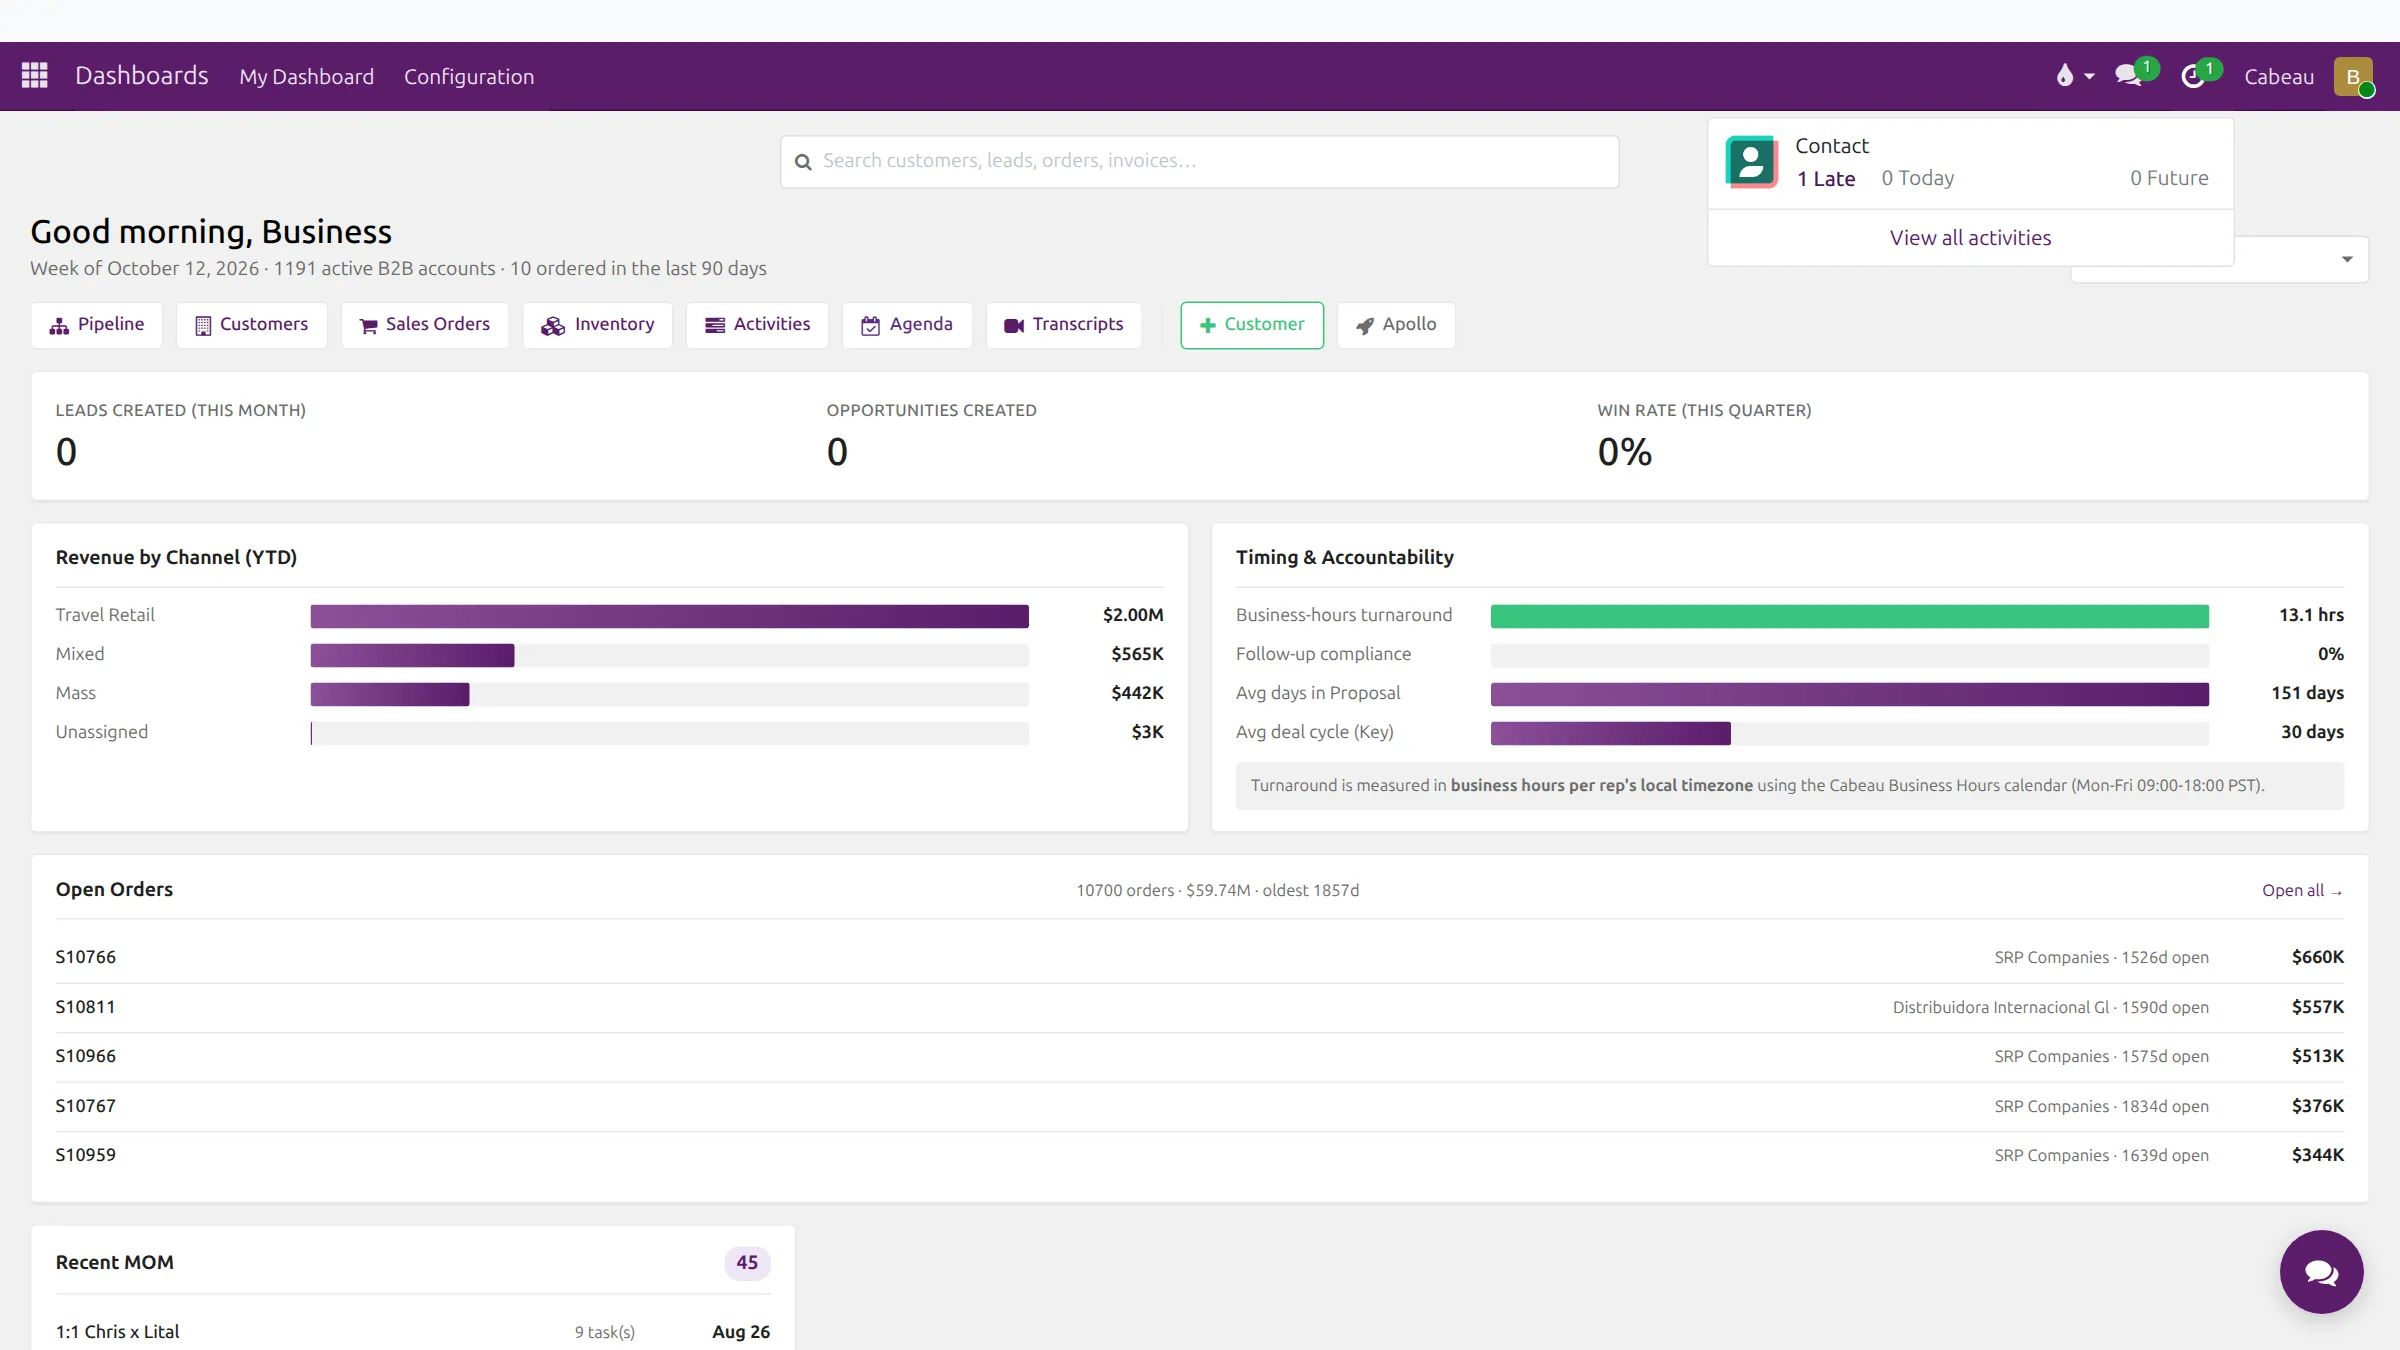Open order S10966
Screen dimensions: 2400x1350
1200,1057
